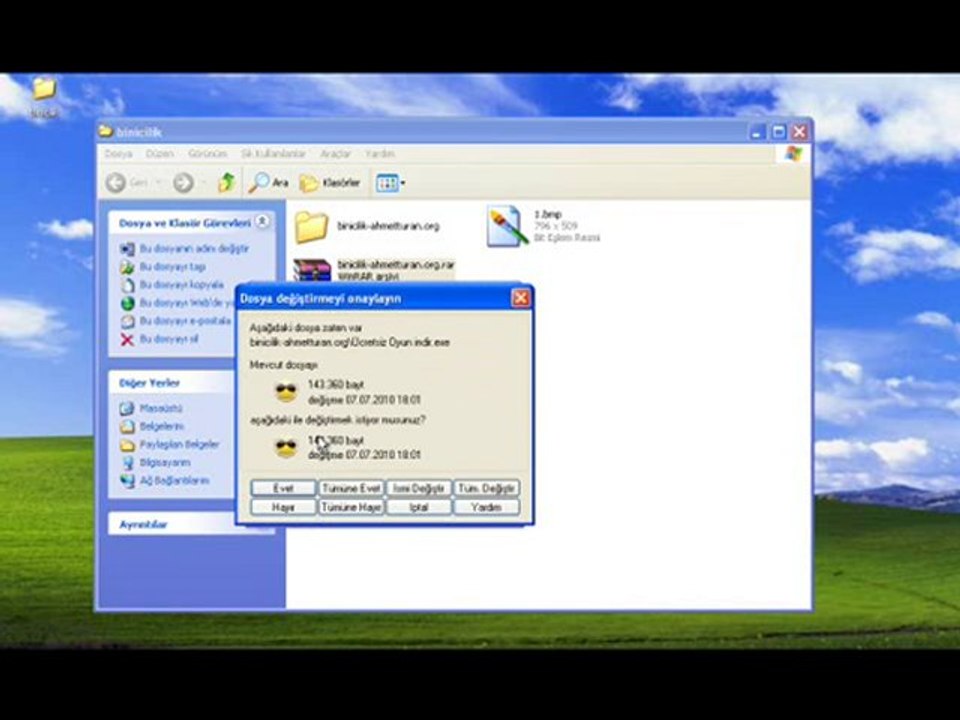Click the binicilik window title bar icon
The height and width of the screenshot is (720, 960).
point(106,132)
